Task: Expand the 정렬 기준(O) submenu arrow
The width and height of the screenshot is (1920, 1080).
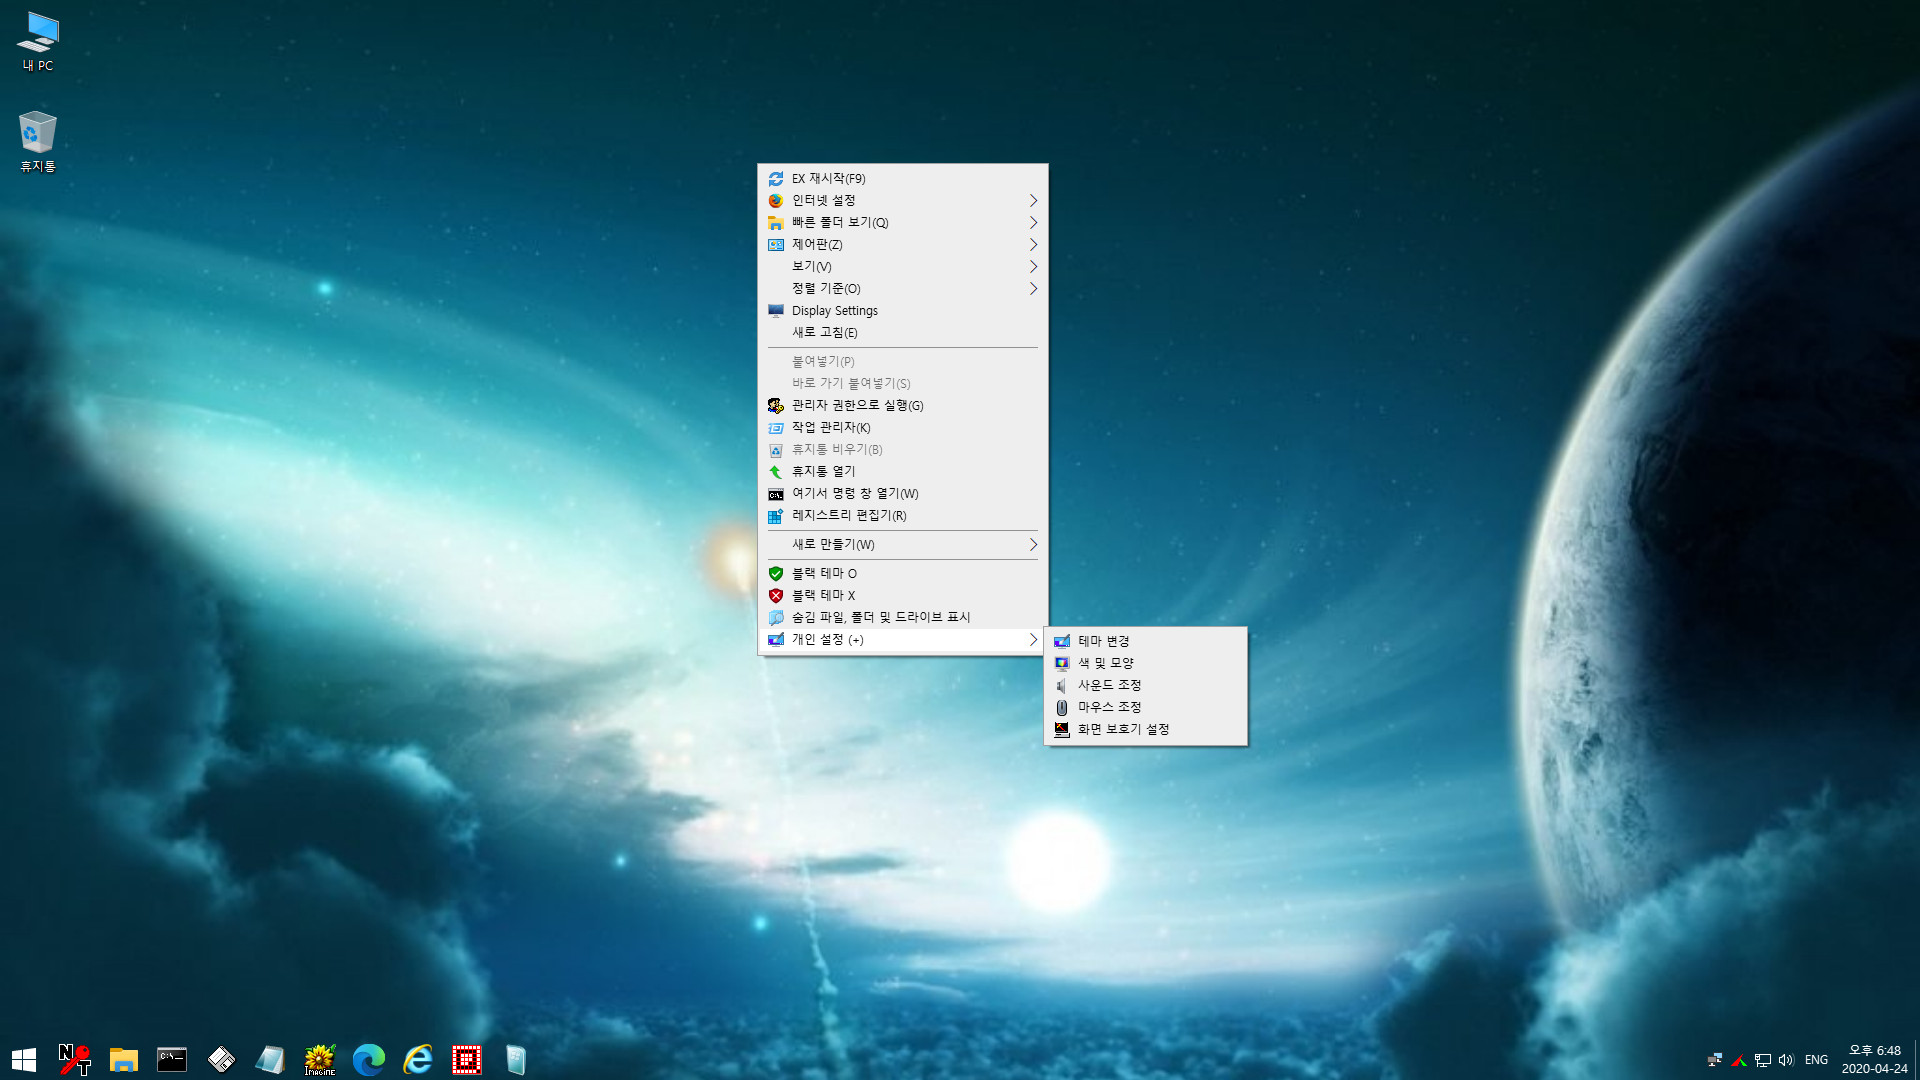Action: [1033, 289]
